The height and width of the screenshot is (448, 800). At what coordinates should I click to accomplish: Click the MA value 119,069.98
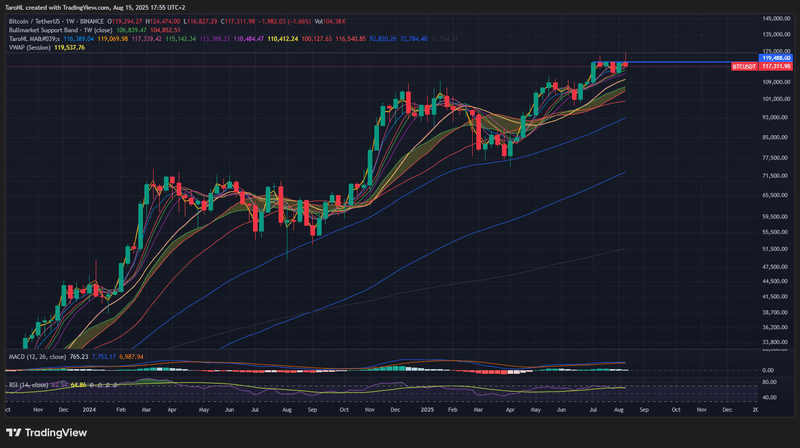113,39
